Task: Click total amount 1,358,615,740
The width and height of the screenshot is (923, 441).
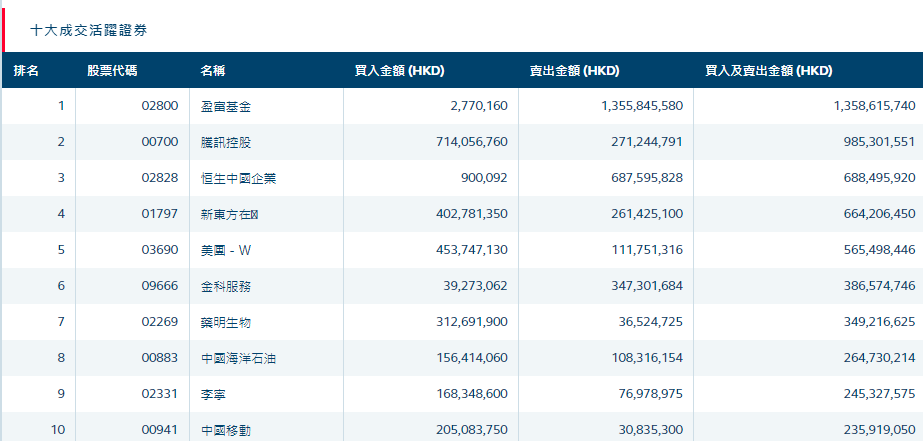Action: click(875, 106)
